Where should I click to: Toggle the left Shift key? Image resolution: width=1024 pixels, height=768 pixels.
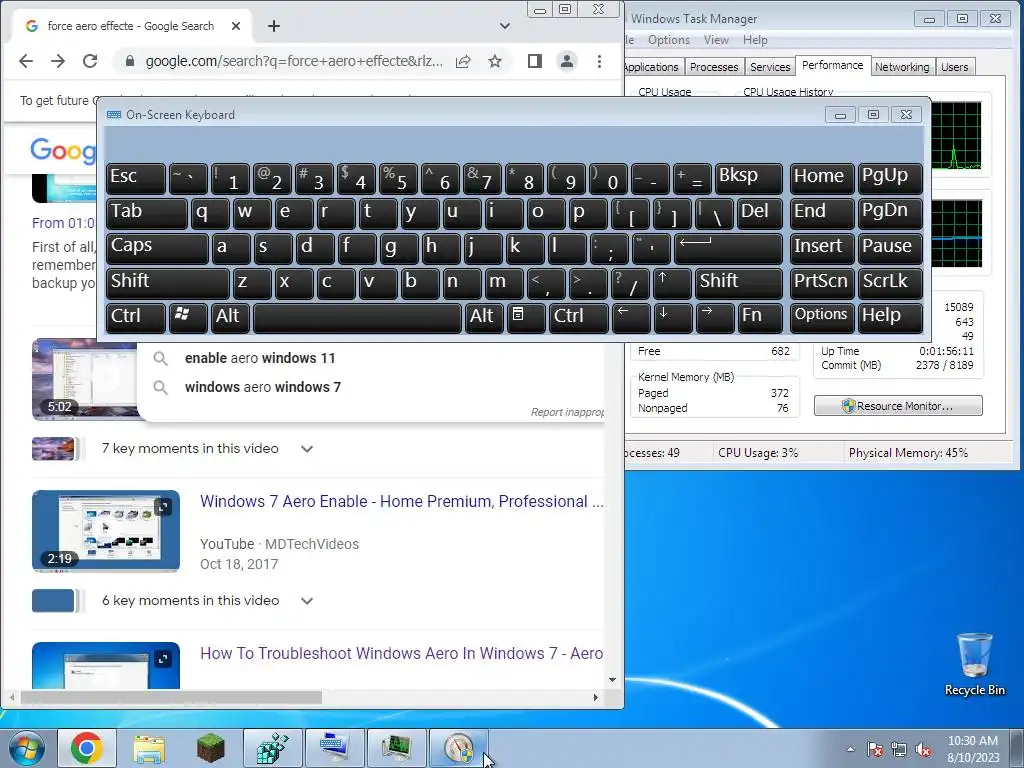tap(167, 283)
